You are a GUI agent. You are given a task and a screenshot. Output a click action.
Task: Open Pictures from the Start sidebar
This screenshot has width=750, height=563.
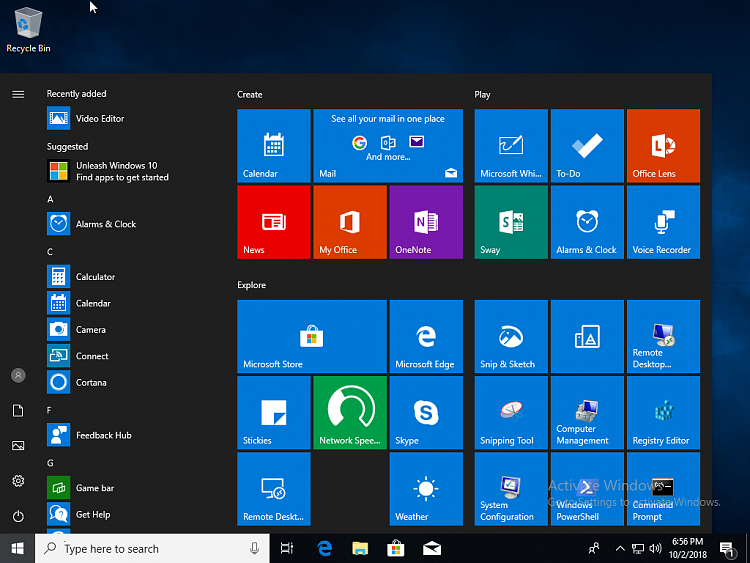(18, 446)
